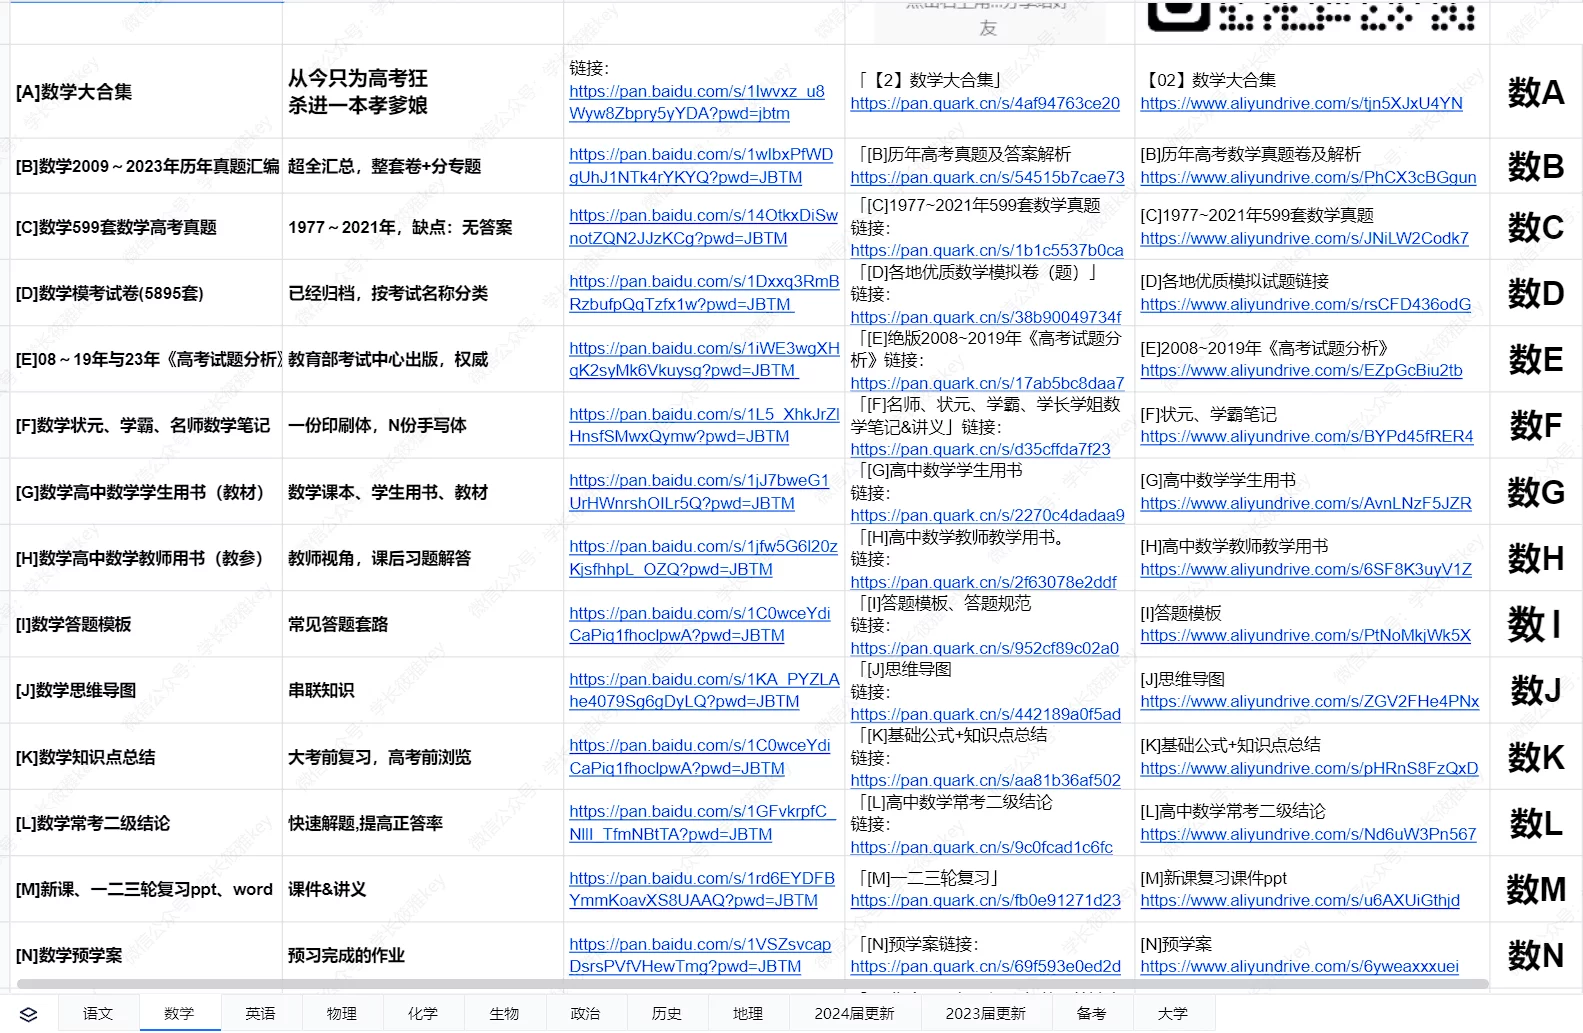This screenshot has width=1583, height=1033.
Task: Click the Aliyundrive link for [G]高中数学学生用书
Action: pyautogui.click(x=1305, y=504)
